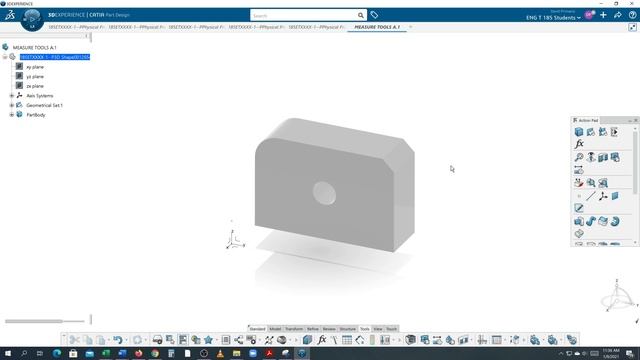This screenshot has height=360, width=640.
Task: Click the share graph icon in toolbar
Action: tap(238, 340)
